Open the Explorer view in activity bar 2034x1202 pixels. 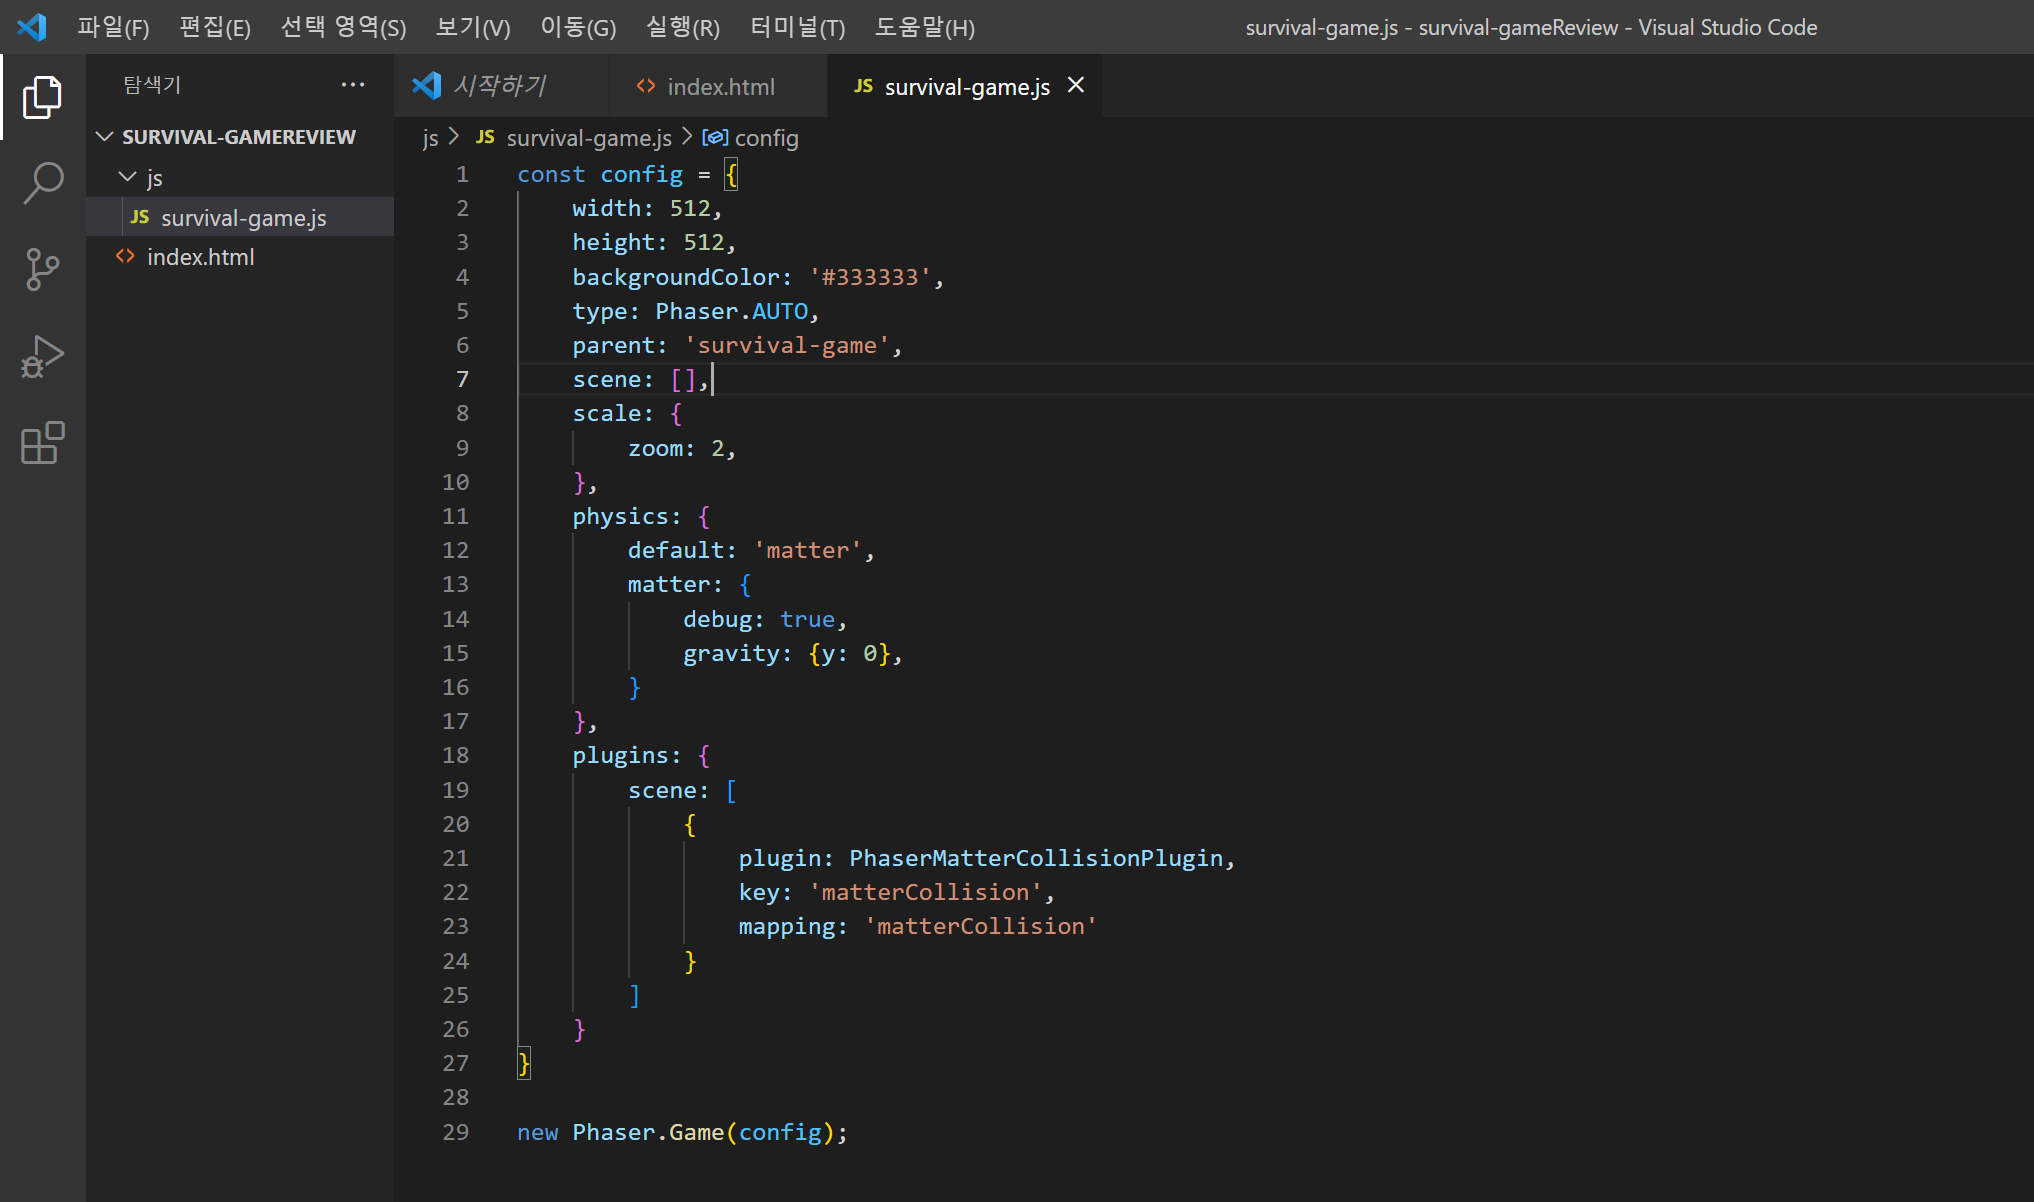42,97
